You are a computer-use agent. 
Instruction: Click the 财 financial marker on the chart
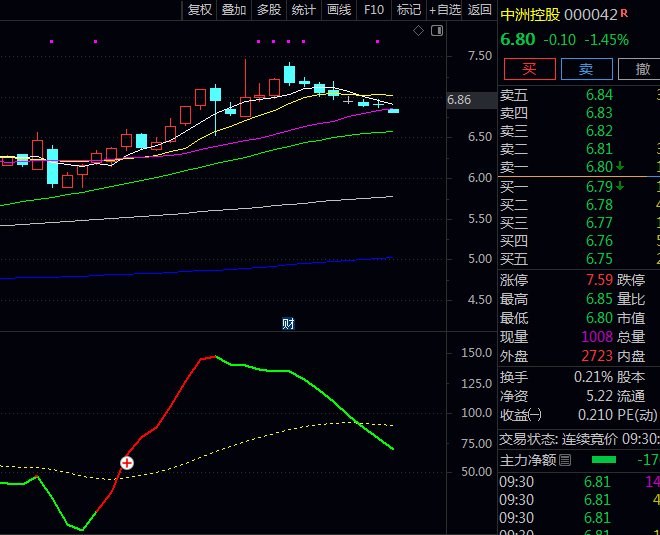(x=288, y=323)
